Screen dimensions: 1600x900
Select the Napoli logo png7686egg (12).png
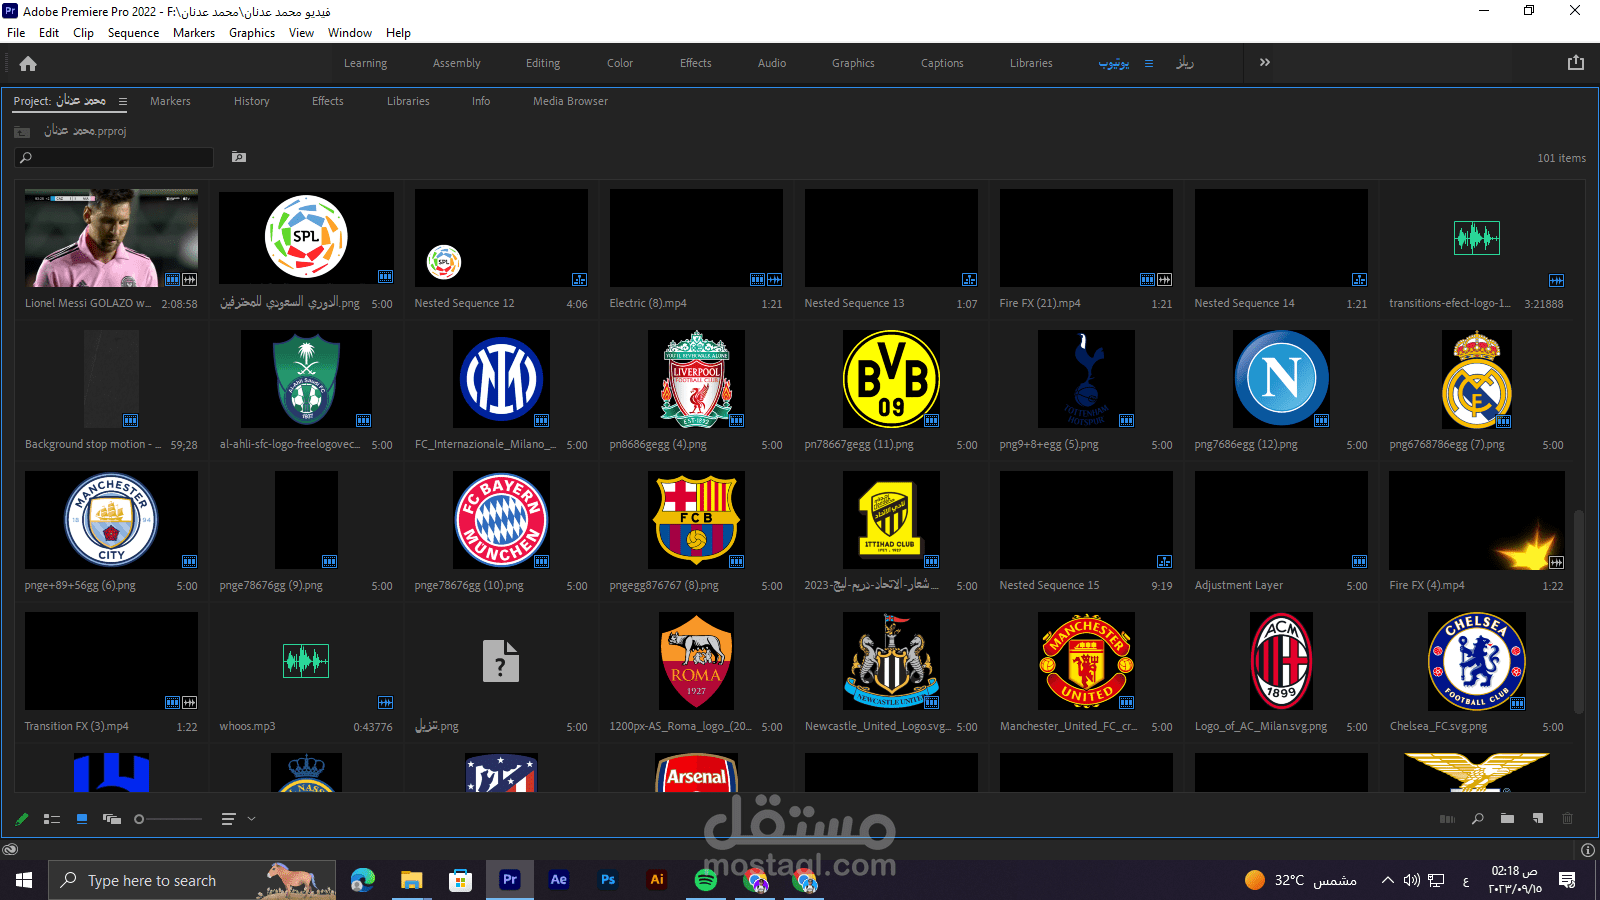click(1282, 379)
